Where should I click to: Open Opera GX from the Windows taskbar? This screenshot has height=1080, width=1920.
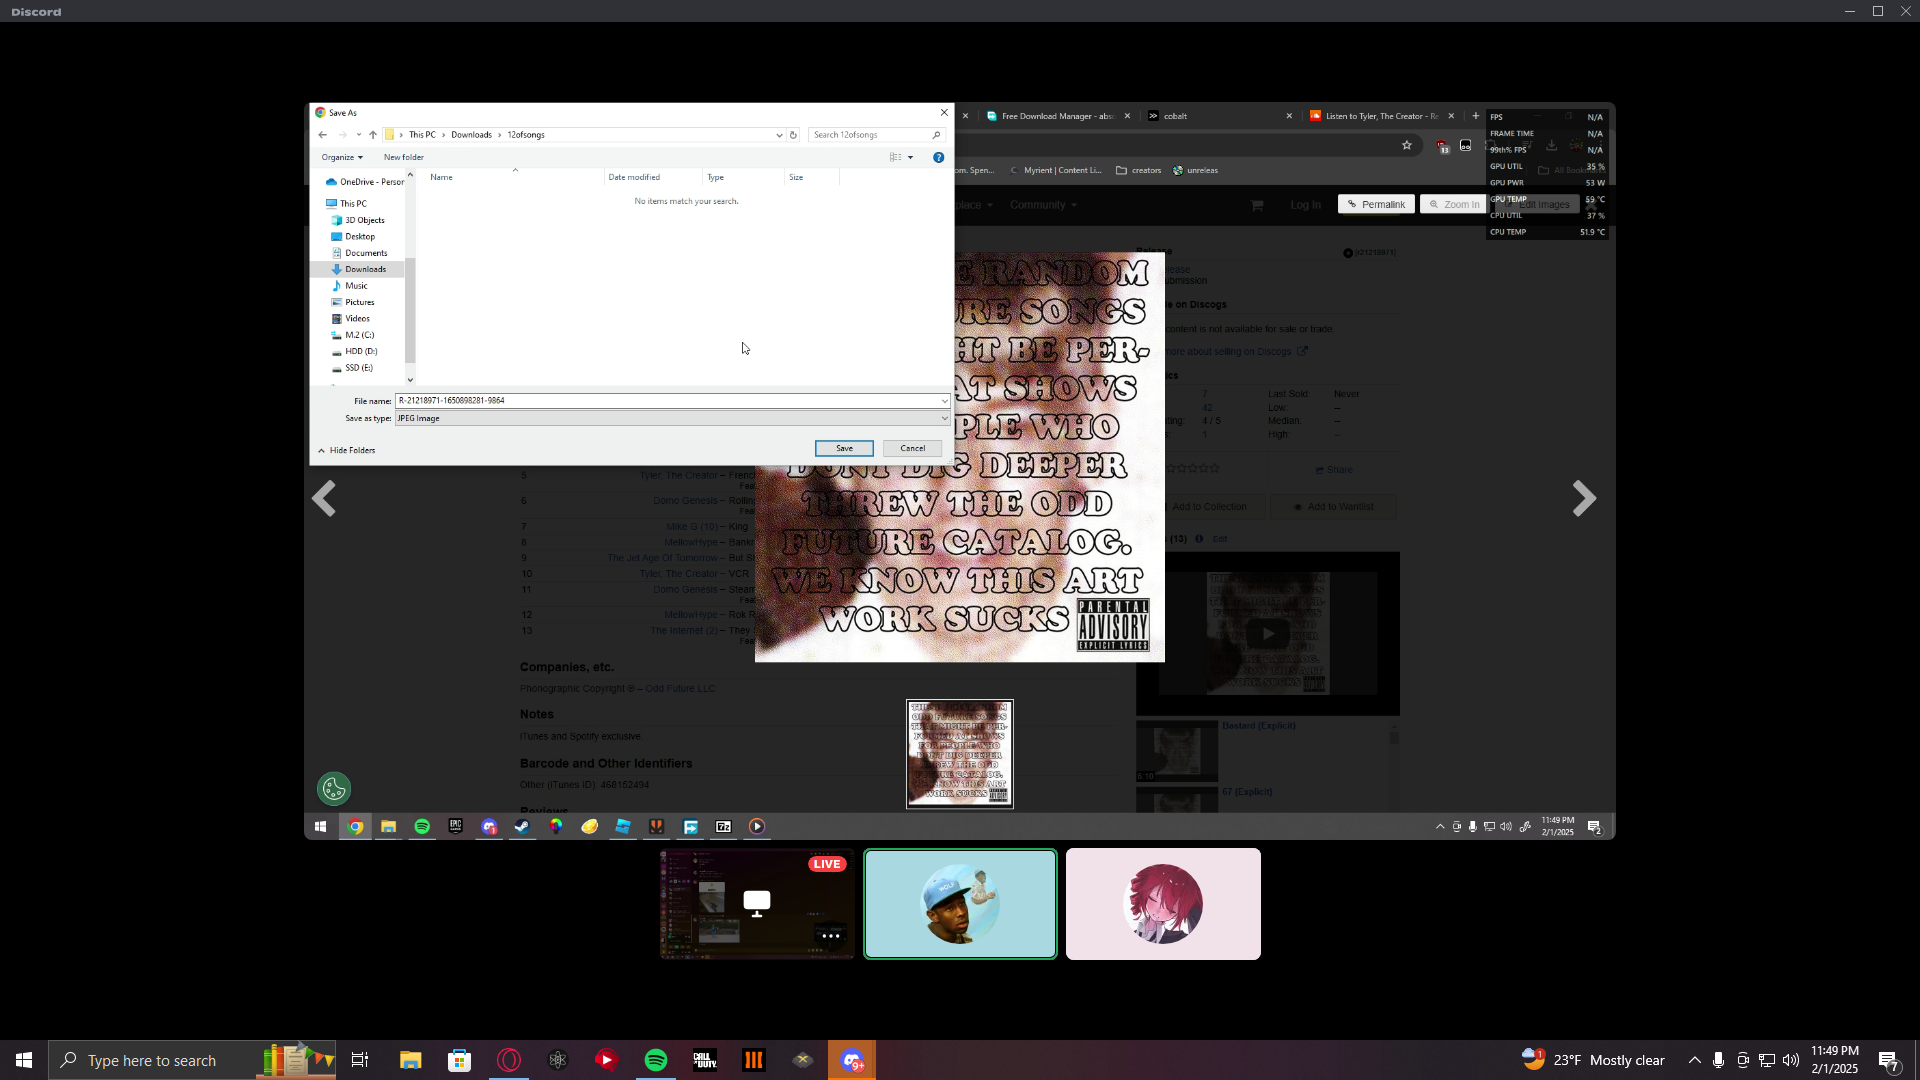tap(509, 1060)
